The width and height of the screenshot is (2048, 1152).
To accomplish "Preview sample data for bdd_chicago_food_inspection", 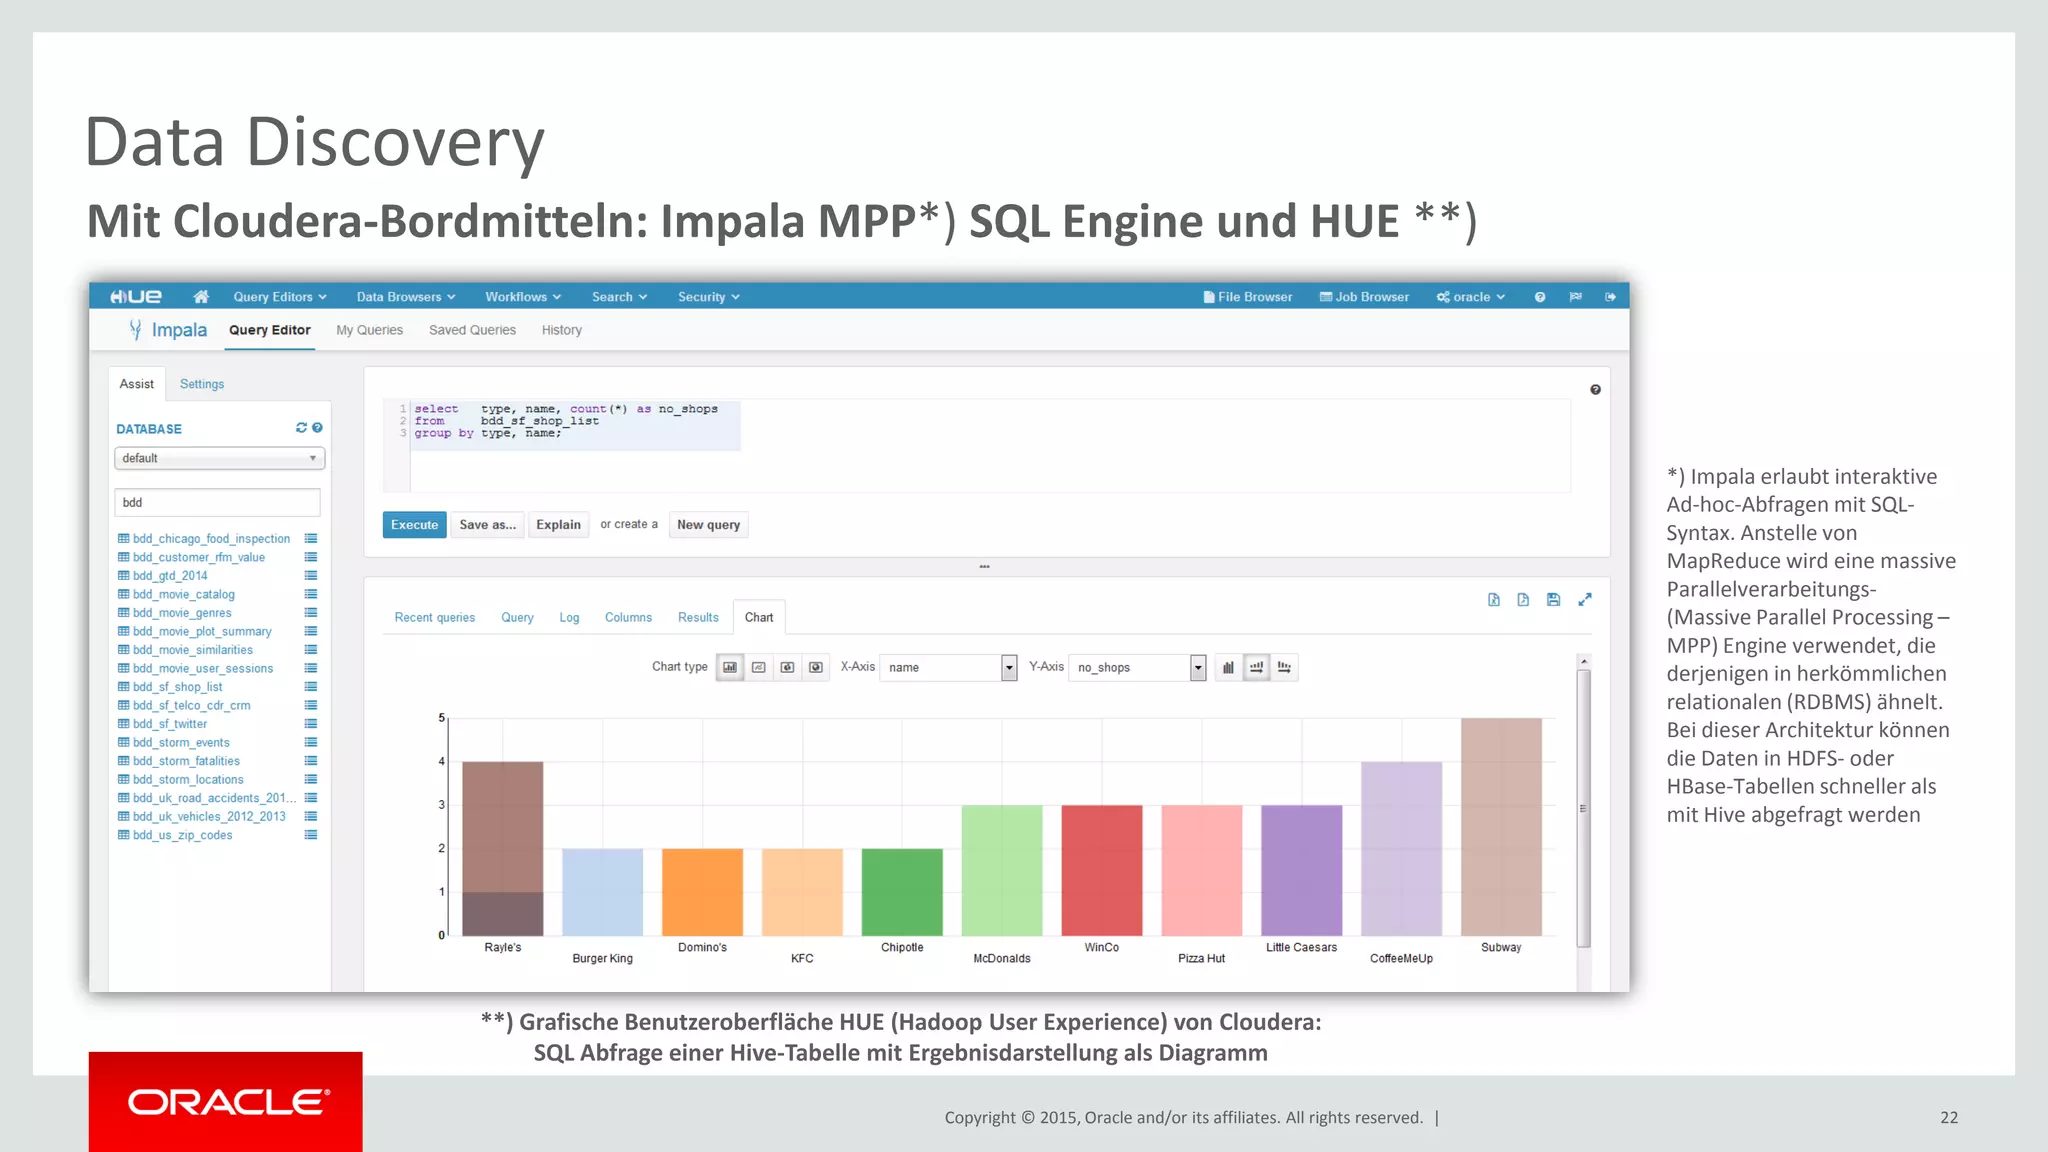I will tap(311, 539).
